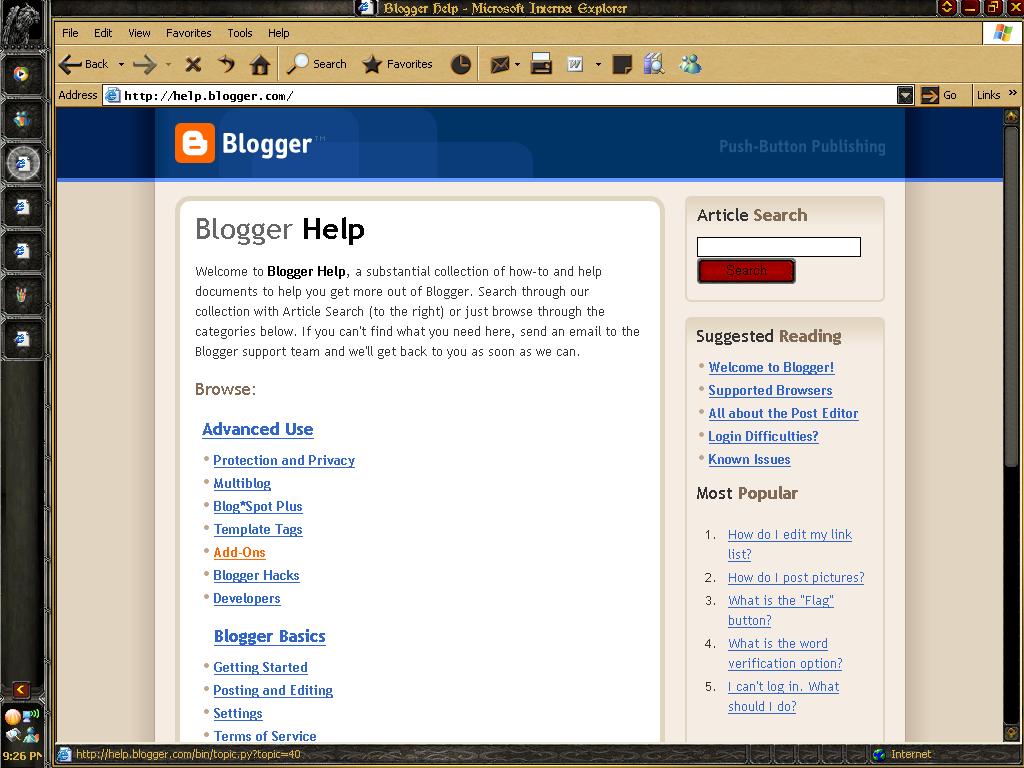1024x768 pixels.
Task: Open the Tools menu
Action: [x=240, y=33]
